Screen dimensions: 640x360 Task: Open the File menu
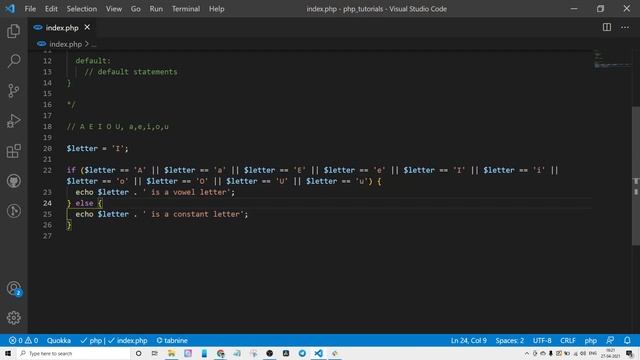pos(30,9)
